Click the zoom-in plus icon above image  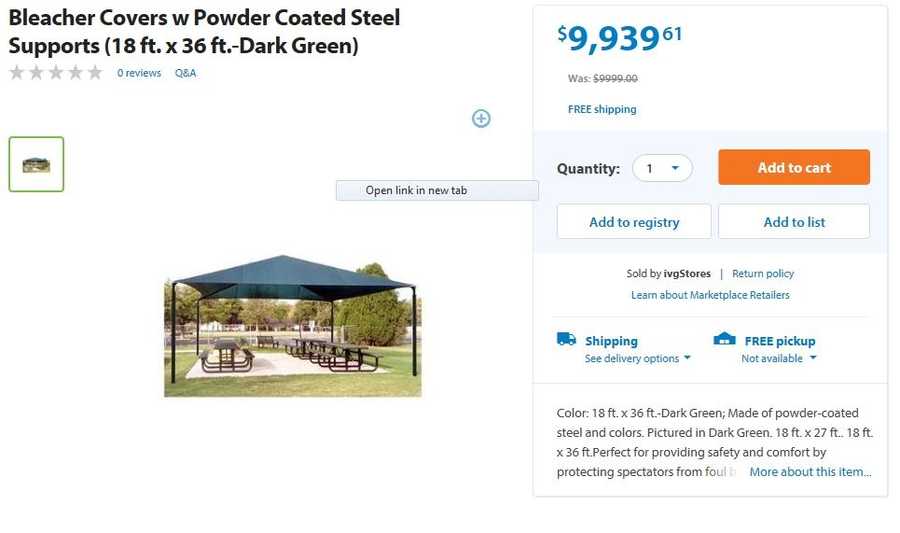481,119
